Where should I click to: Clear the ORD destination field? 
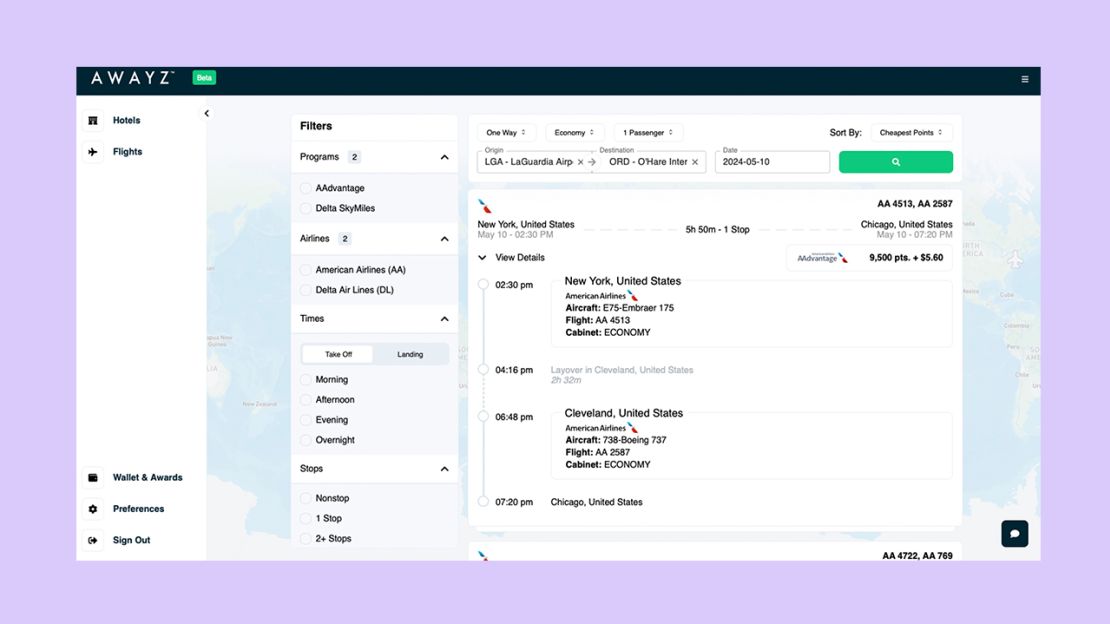(695, 162)
